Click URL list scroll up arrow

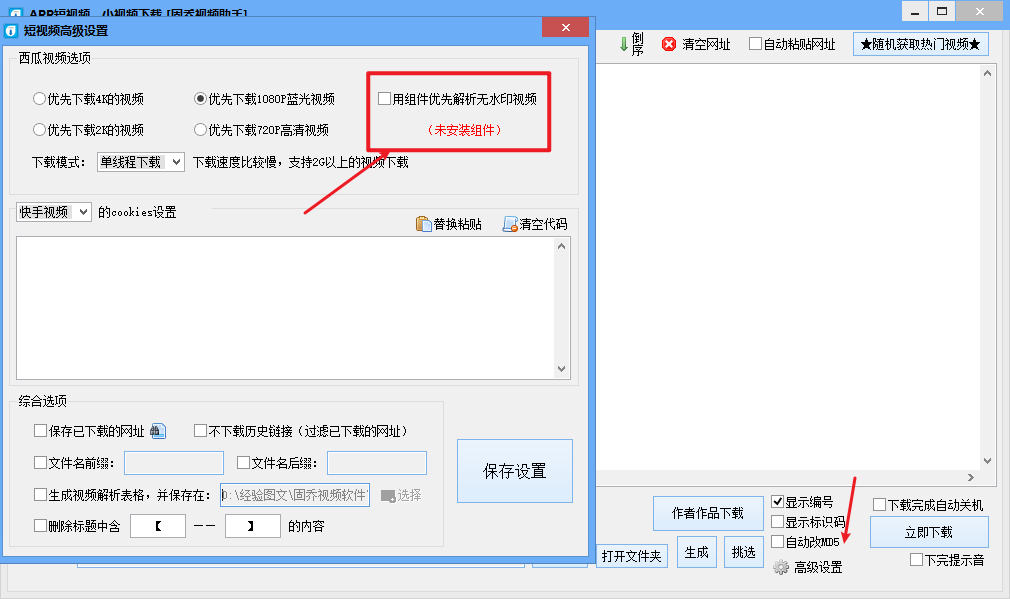click(x=987, y=73)
